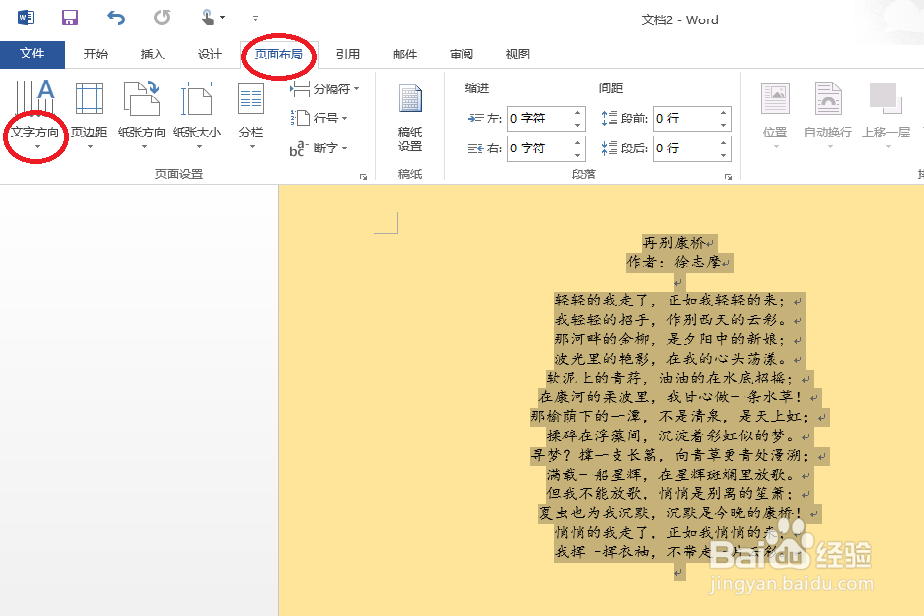Switch to the 审阅 tab

click(461, 54)
